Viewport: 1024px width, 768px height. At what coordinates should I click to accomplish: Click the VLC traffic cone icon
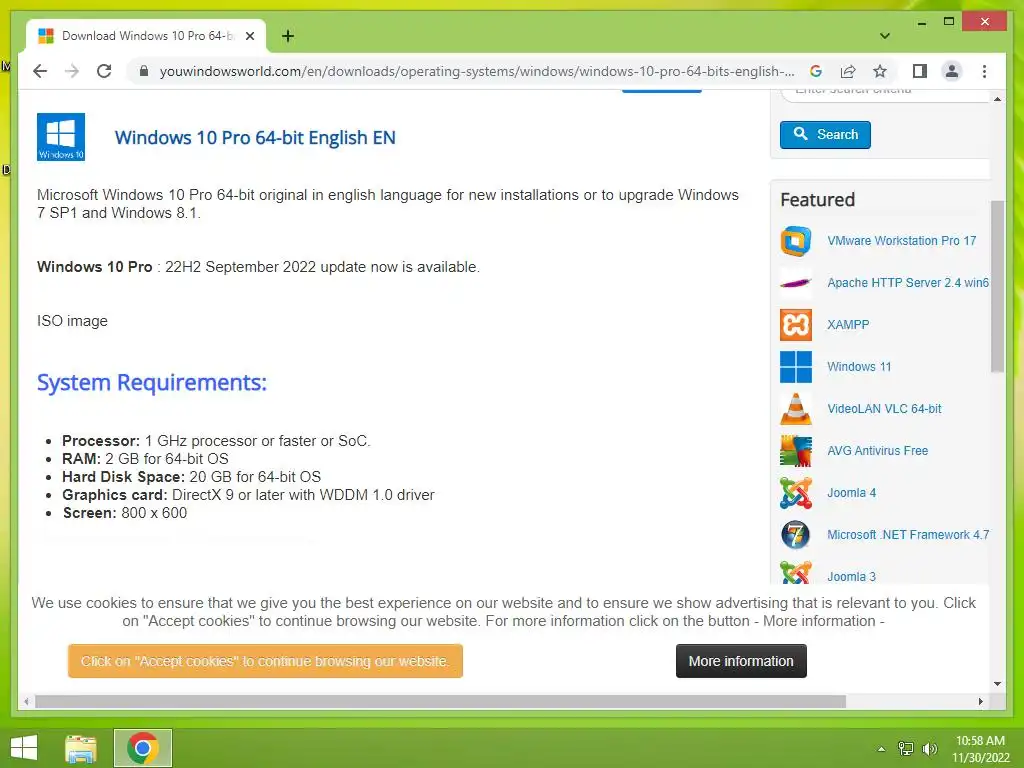point(795,409)
